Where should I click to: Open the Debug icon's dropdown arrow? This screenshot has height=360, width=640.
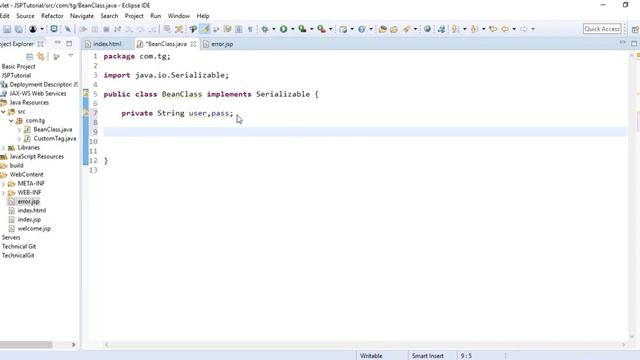[273, 29]
